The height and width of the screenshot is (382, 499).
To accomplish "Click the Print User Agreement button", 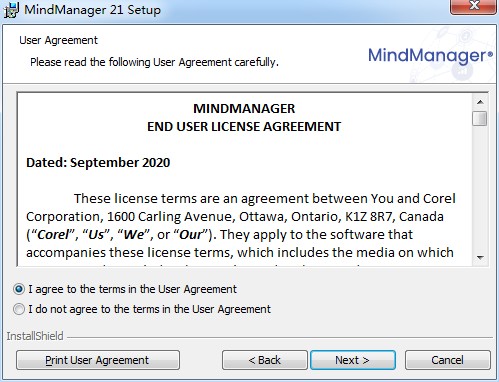I will click(98, 360).
